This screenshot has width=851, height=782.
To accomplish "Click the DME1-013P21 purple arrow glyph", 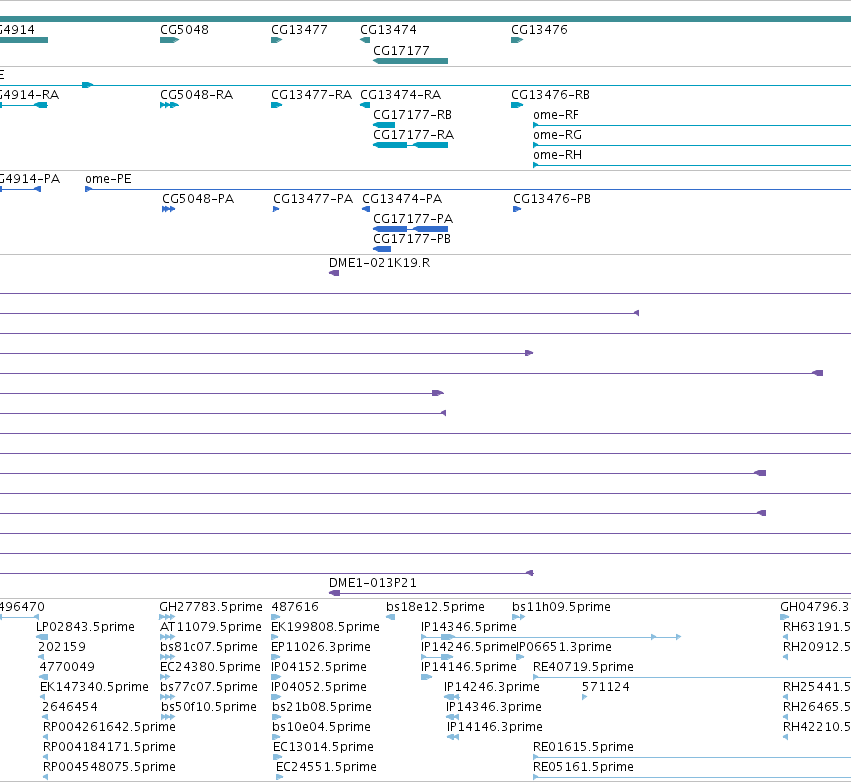I will click(x=335, y=593).
